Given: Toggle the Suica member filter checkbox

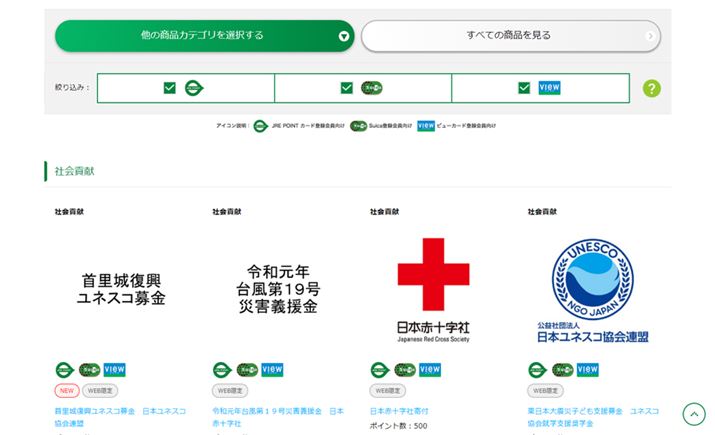Looking at the screenshot, I should pyautogui.click(x=347, y=88).
